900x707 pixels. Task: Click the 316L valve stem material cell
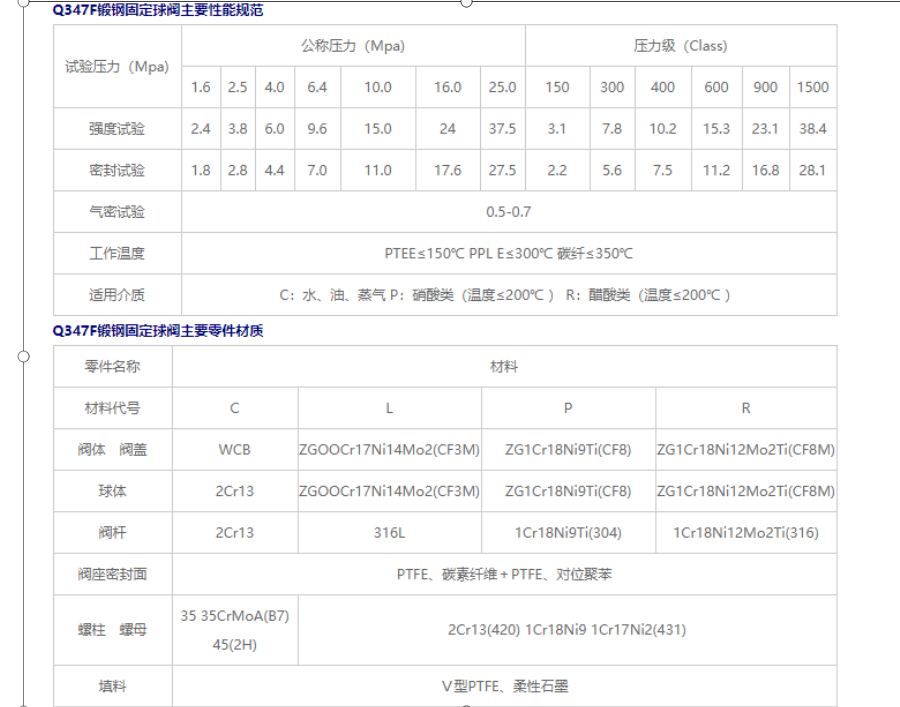389,533
